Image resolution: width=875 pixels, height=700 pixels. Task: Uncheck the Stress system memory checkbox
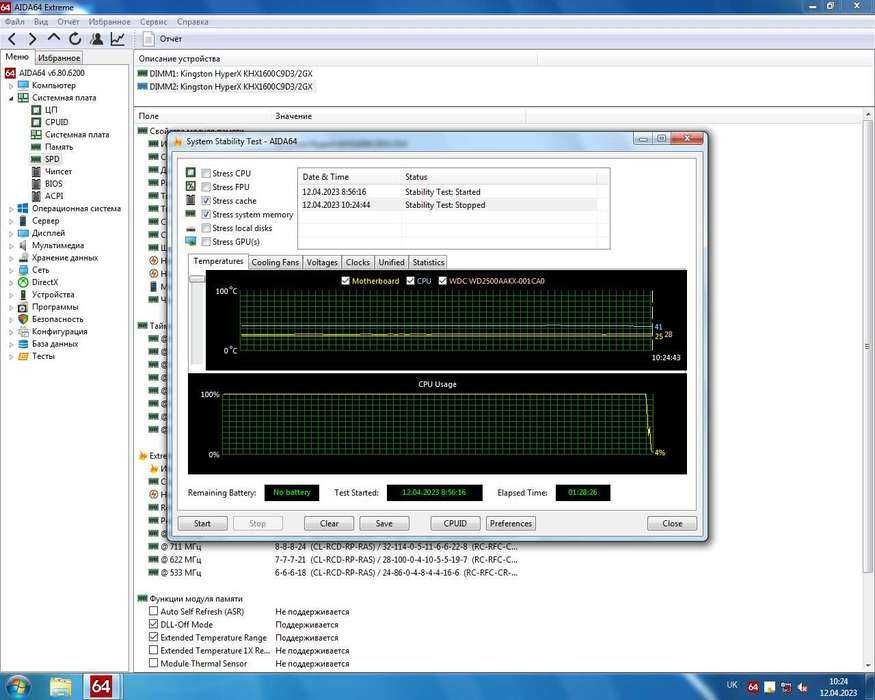coord(206,214)
